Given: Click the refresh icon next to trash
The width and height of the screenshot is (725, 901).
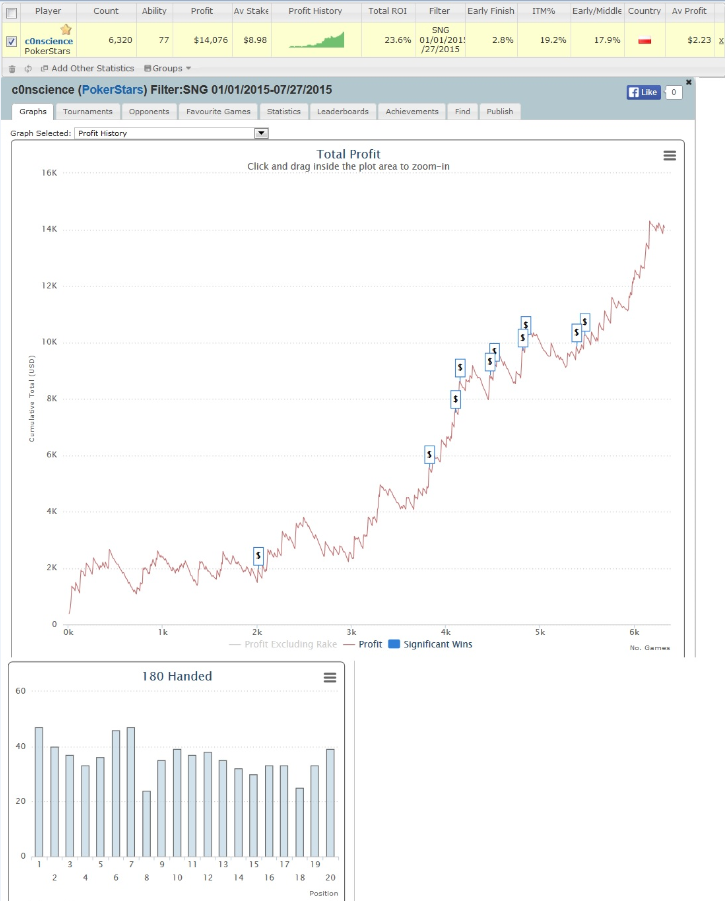Looking at the screenshot, I should pos(28,68).
